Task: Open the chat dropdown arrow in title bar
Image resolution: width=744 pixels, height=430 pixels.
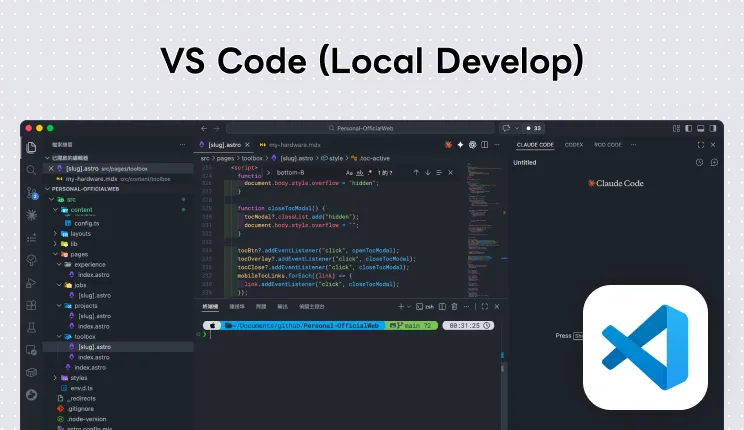Action: click(x=517, y=128)
